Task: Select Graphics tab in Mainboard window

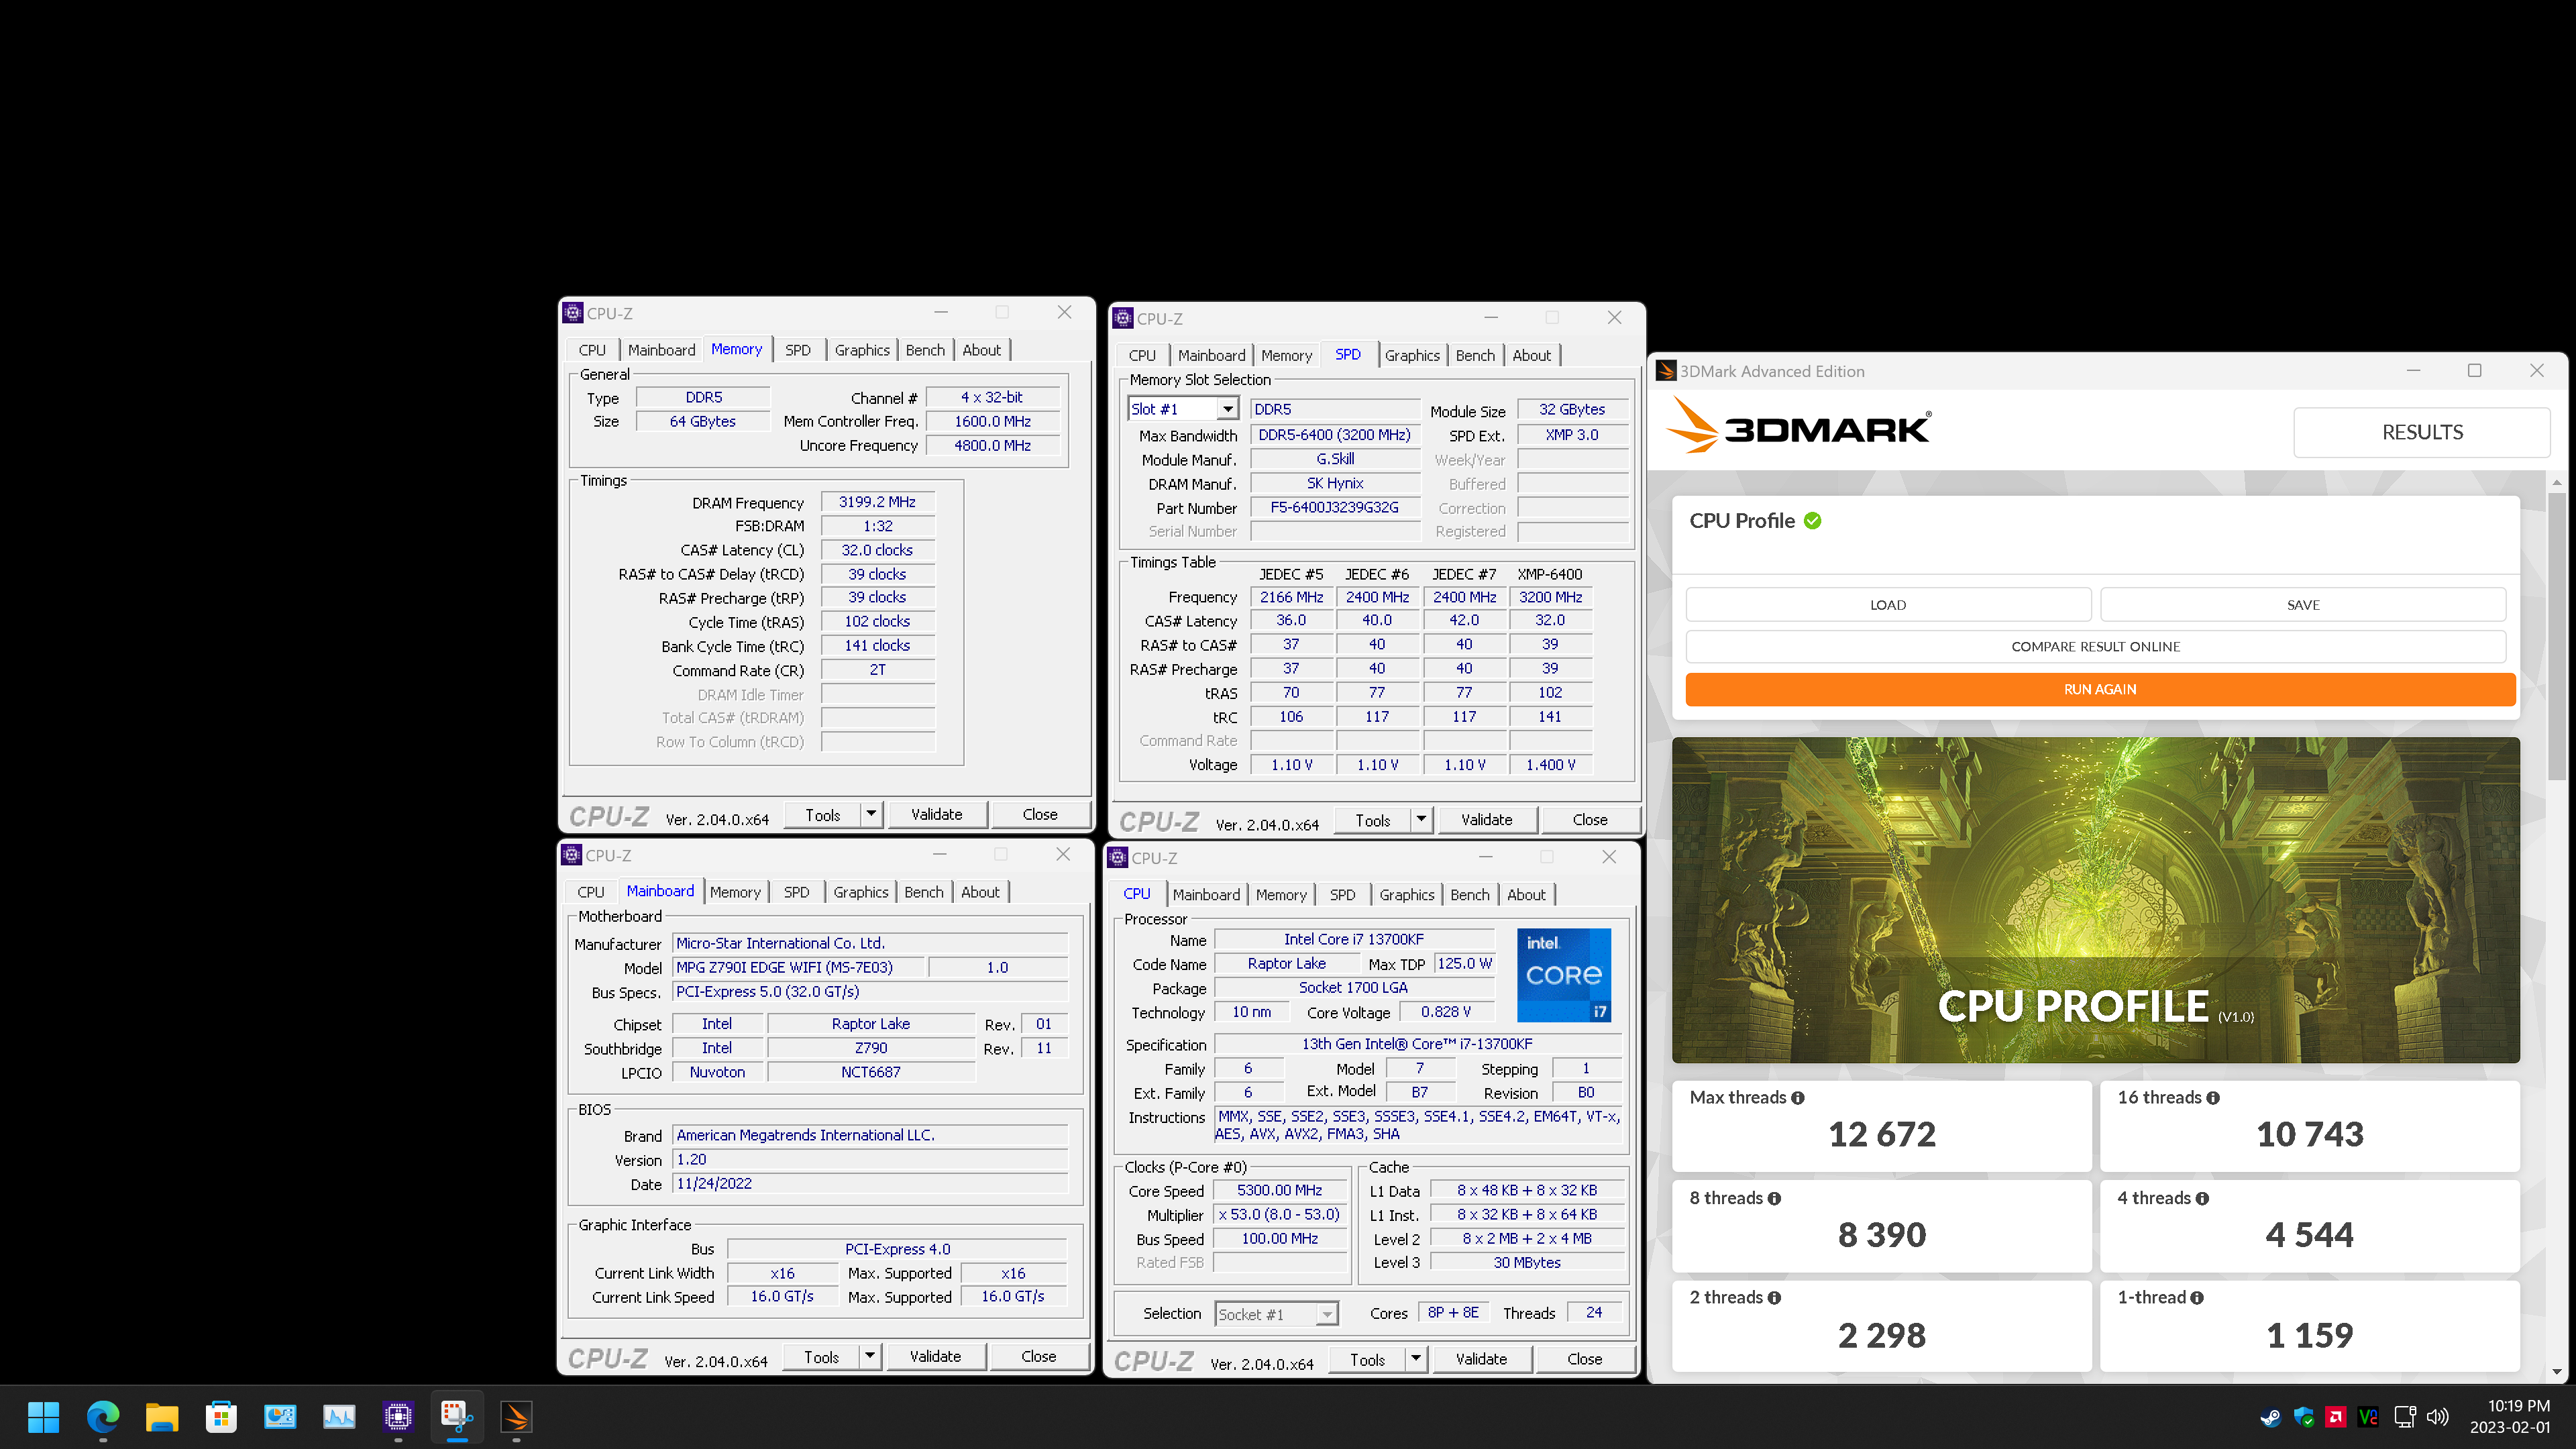Action: click(x=861, y=892)
